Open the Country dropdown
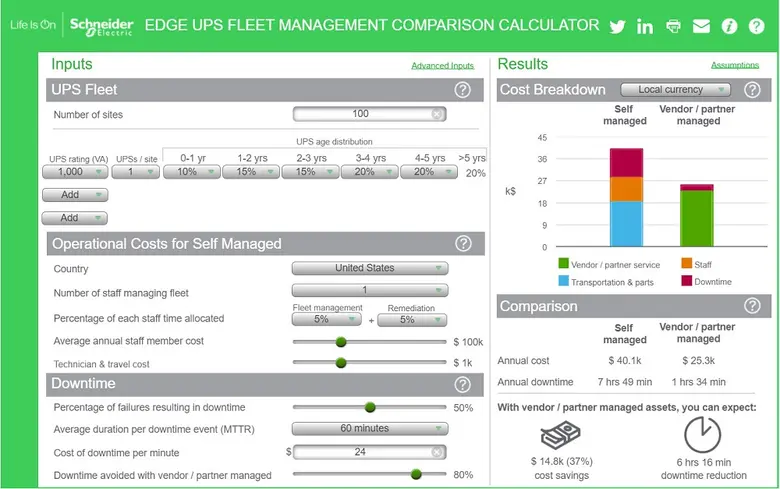Screen dimensions: 780x489 click(369, 268)
